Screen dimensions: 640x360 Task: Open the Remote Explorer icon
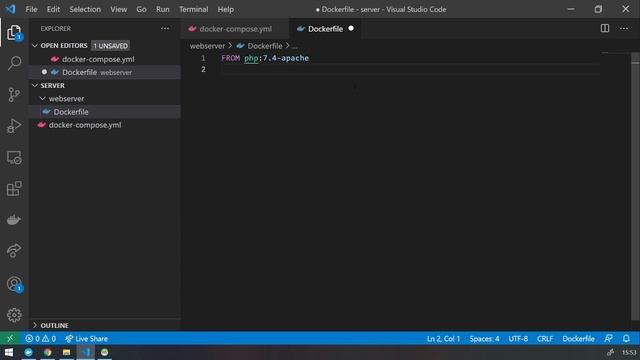coord(14,158)
